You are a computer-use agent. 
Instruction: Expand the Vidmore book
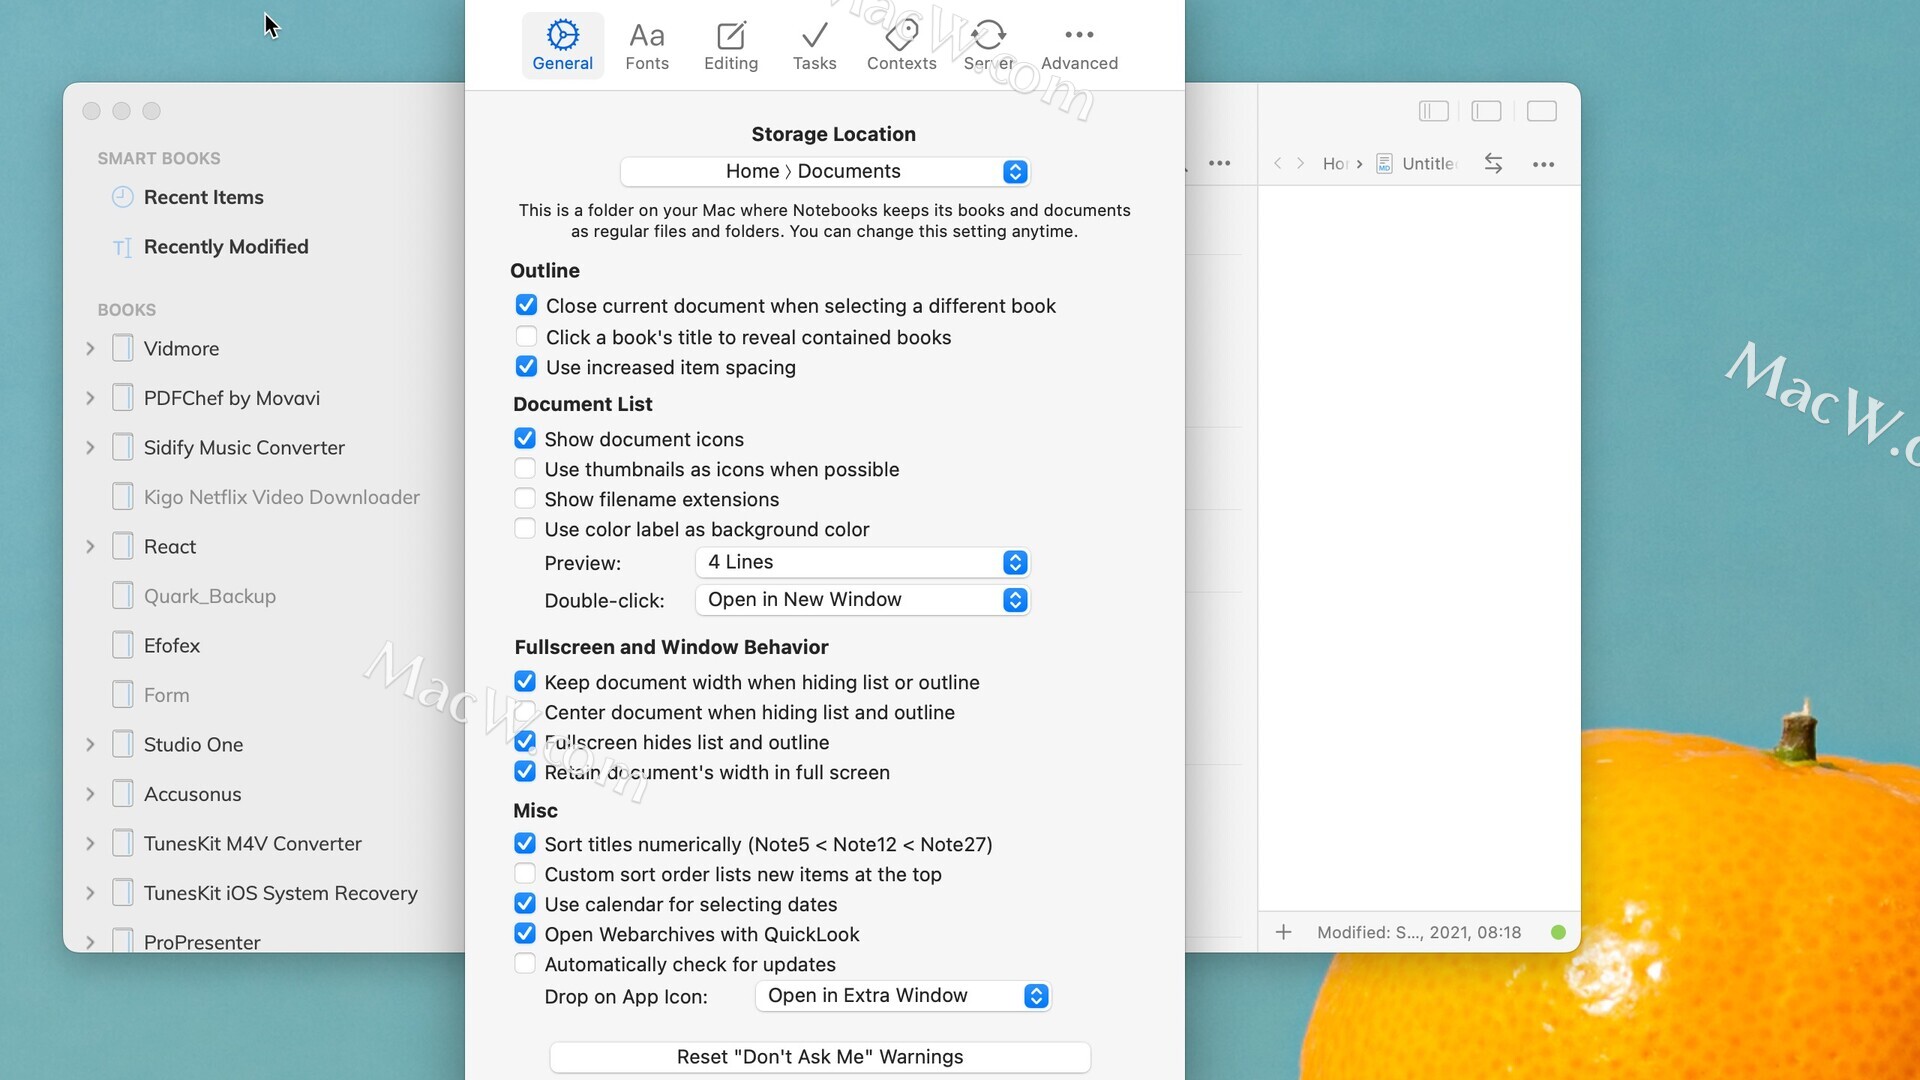tap(90, 348)
